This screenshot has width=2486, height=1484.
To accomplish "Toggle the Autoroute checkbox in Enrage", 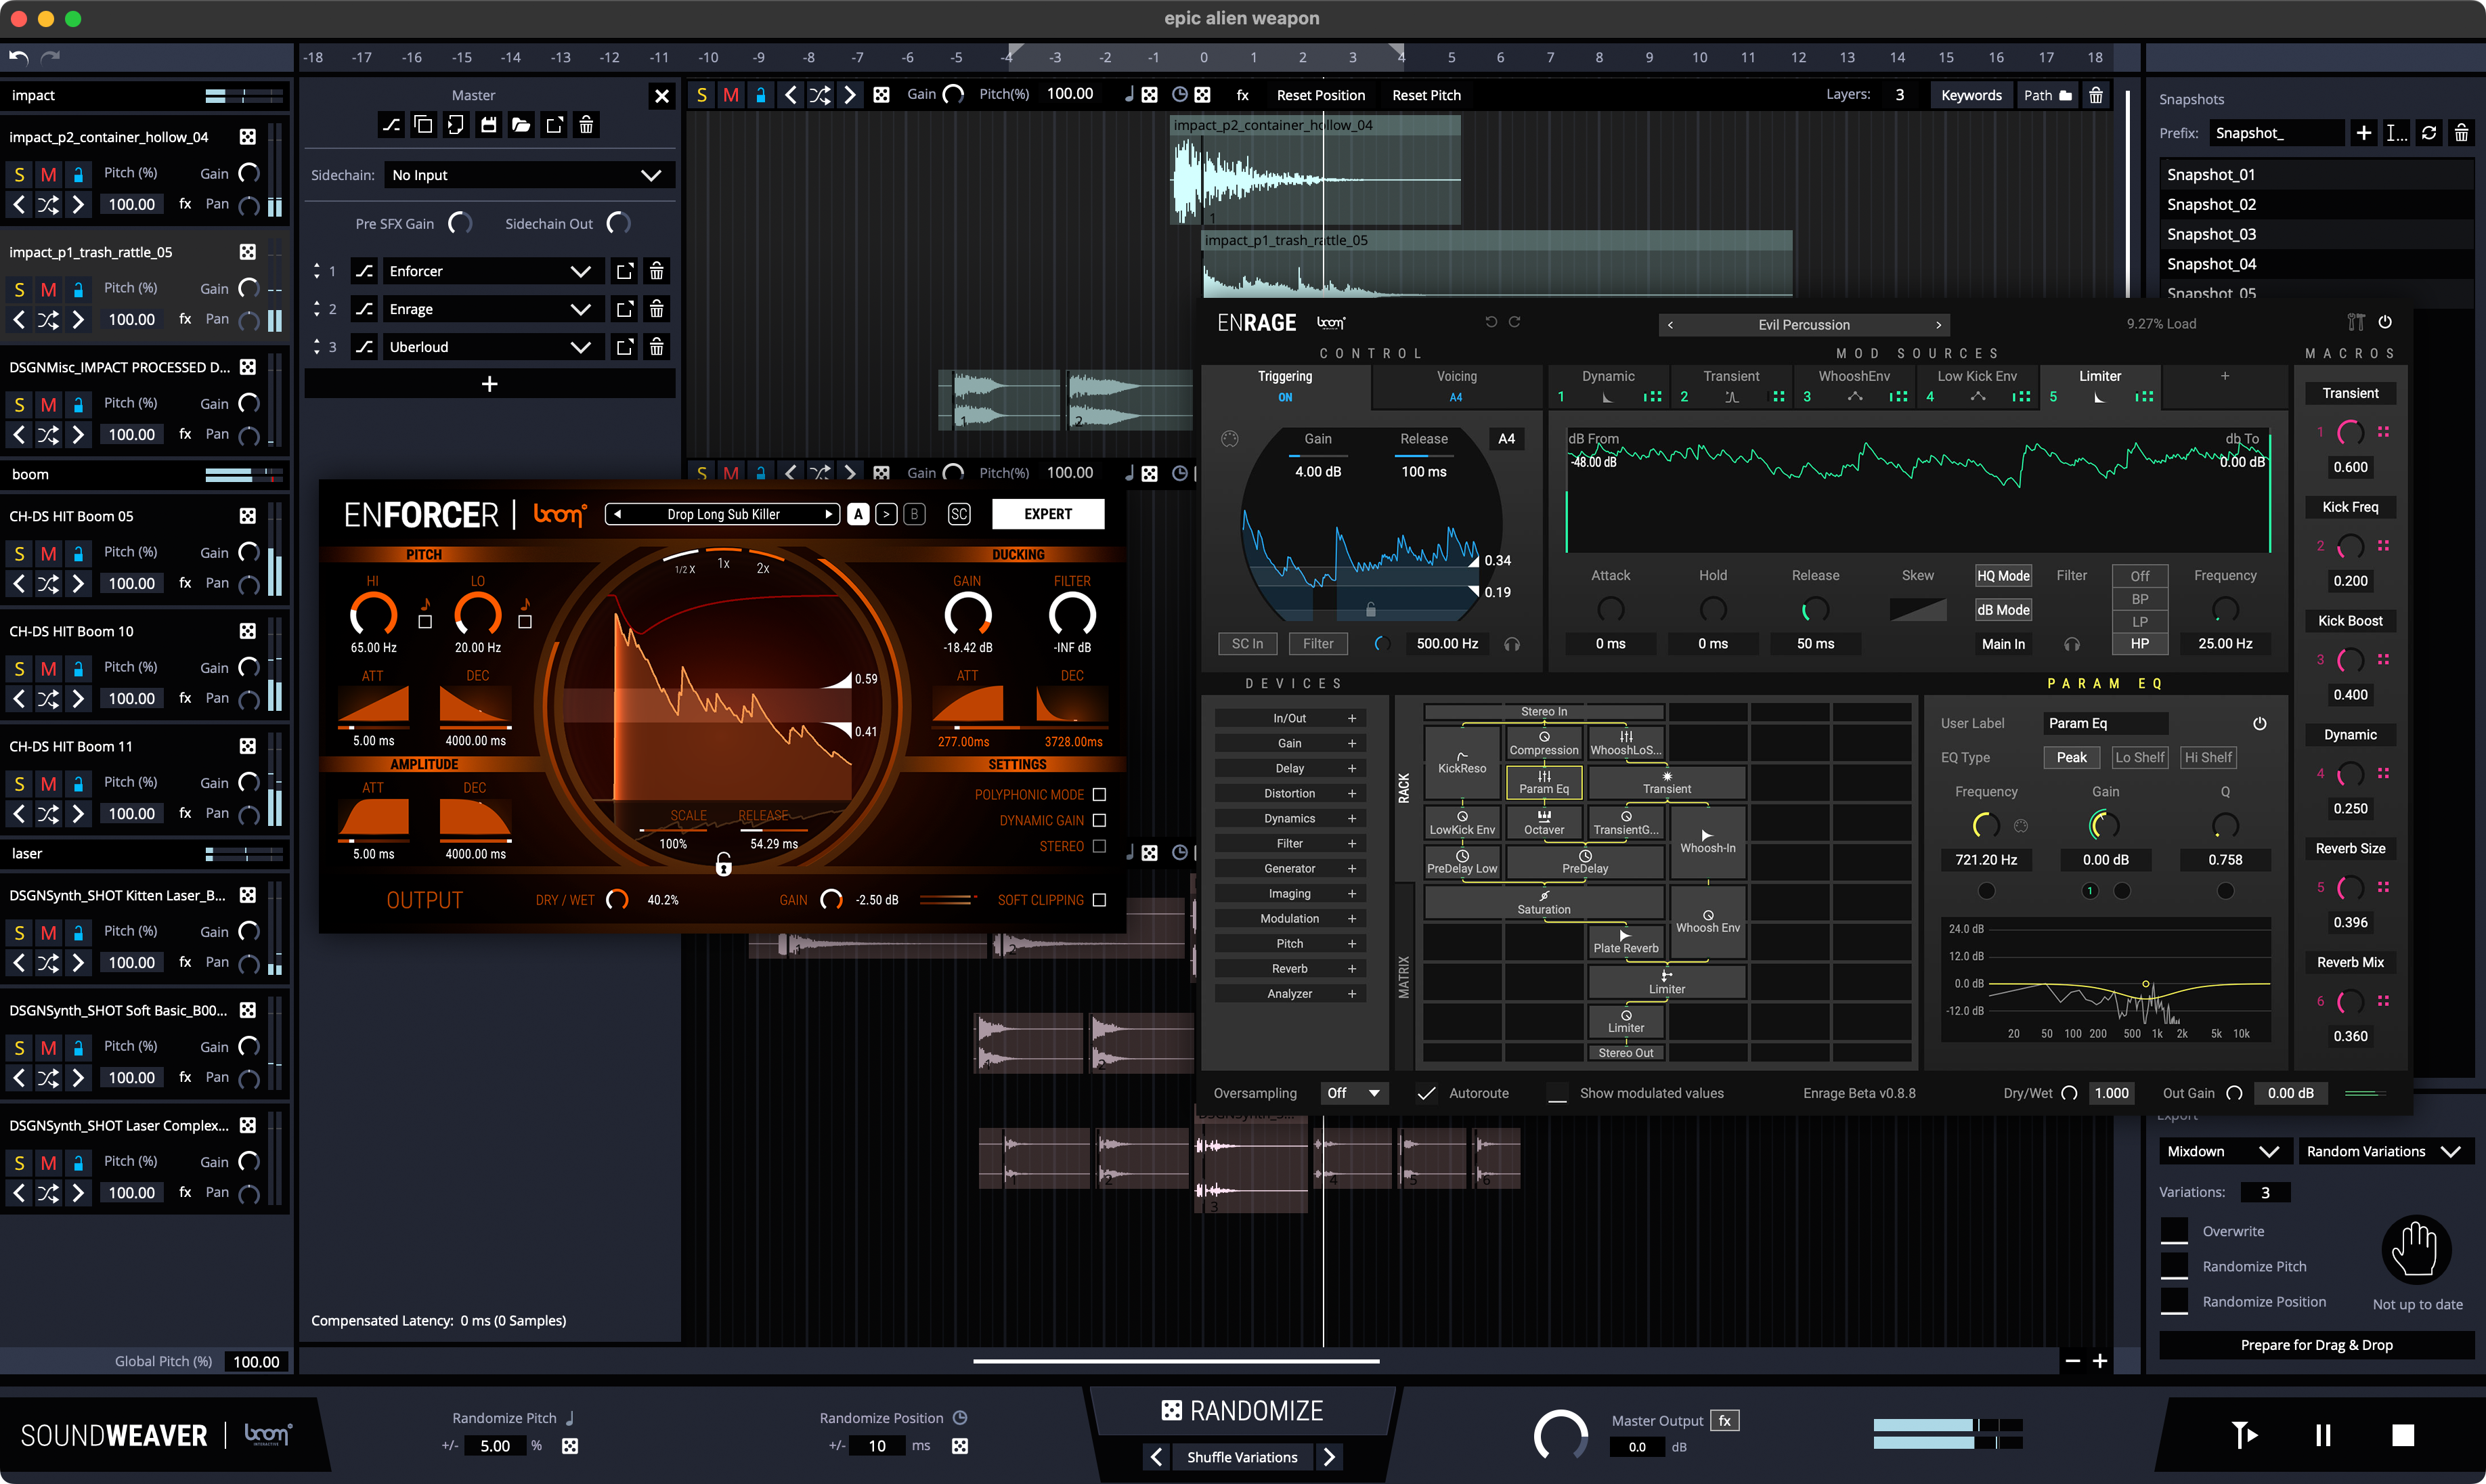I will click(1427, 1093).
